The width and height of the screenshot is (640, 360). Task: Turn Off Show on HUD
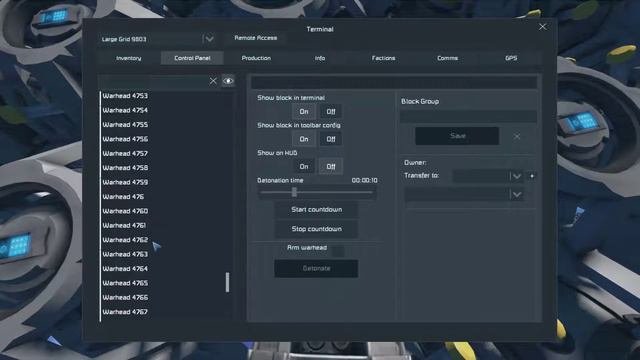(x=331, y=167)
